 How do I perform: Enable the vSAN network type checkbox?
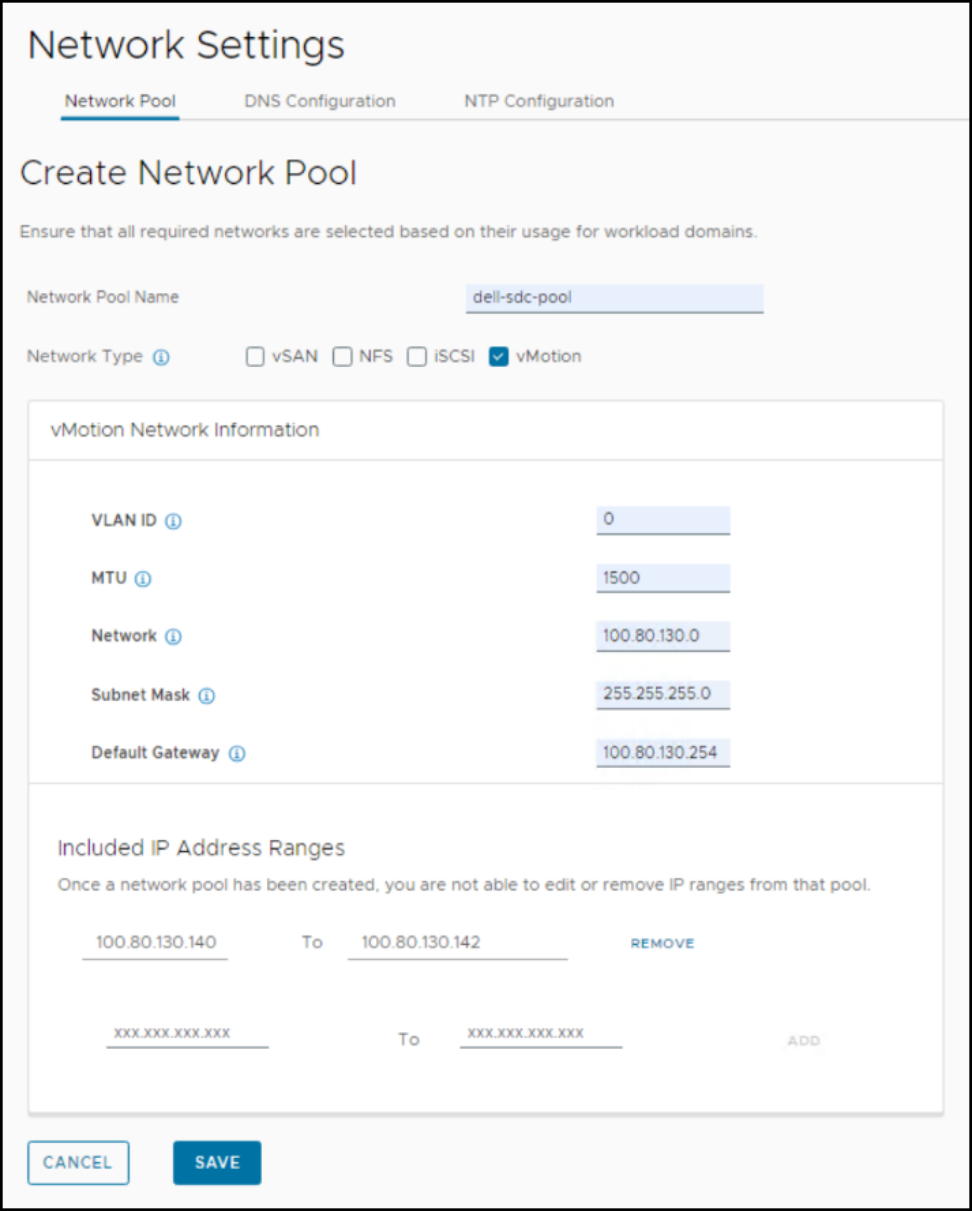(x=255, y=357)
